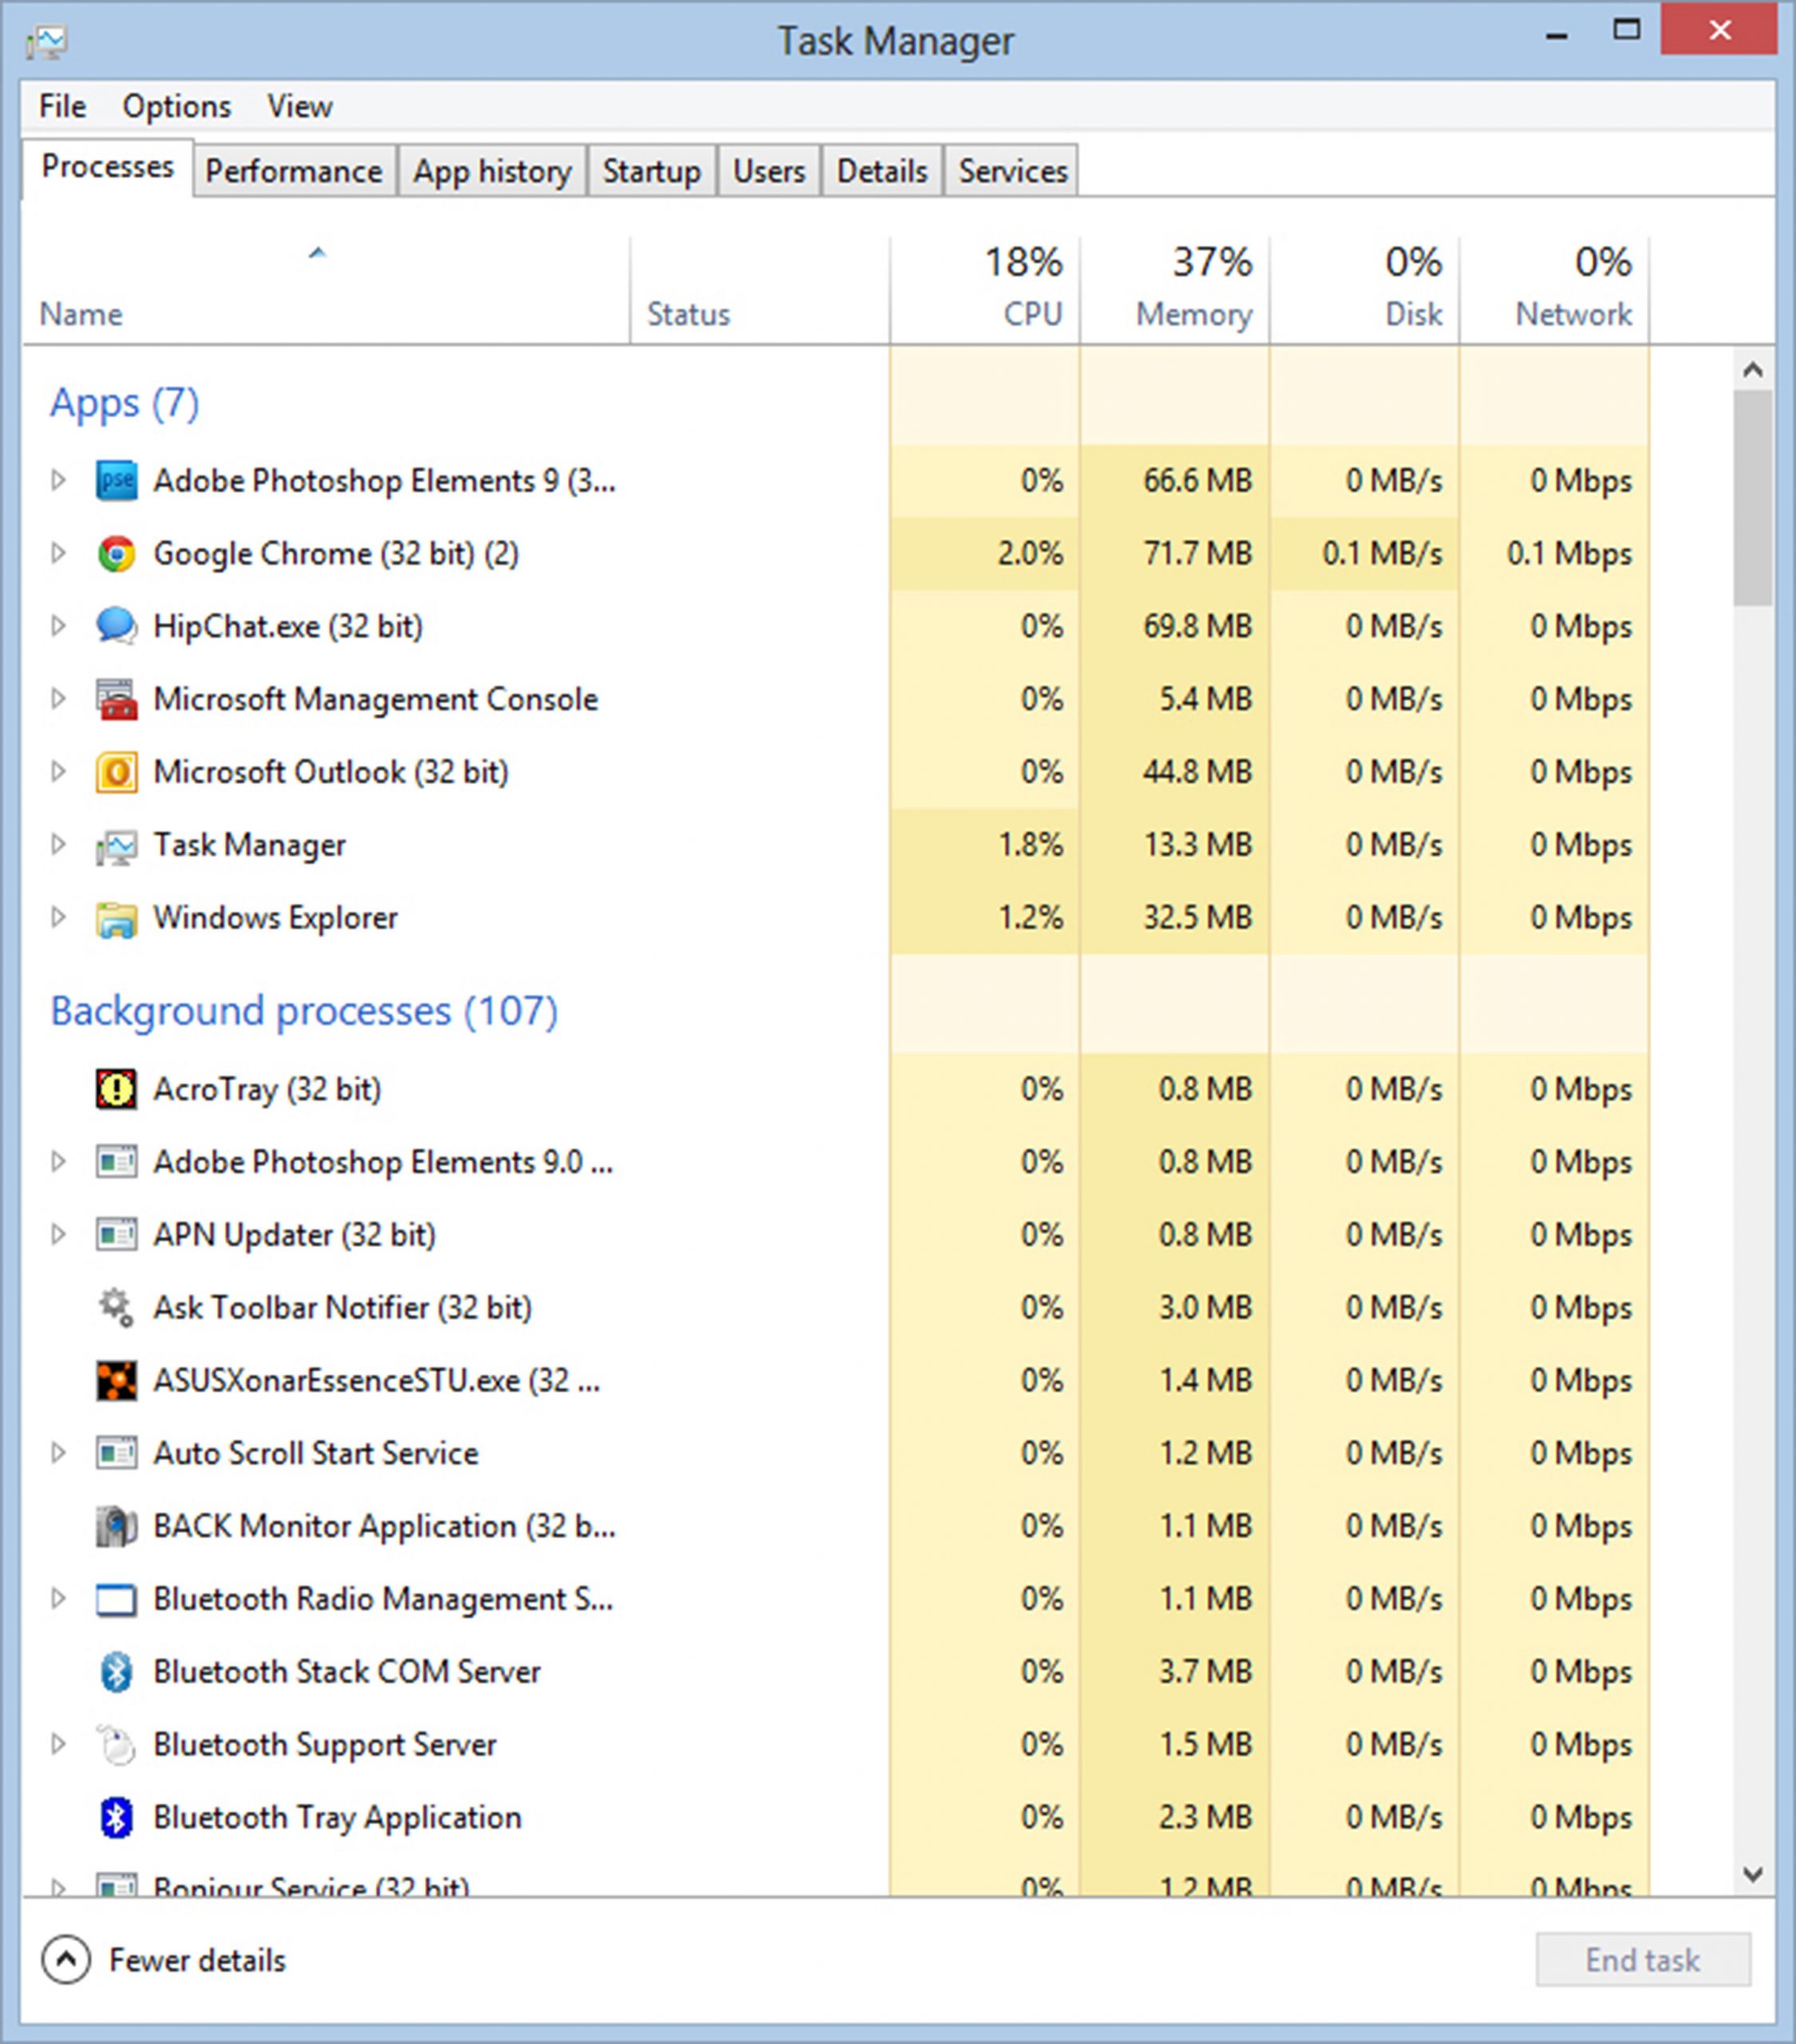Viewport: 1796px width, 2044px height.
Task: Open the Startup tab
Action: tap(651, 171)
